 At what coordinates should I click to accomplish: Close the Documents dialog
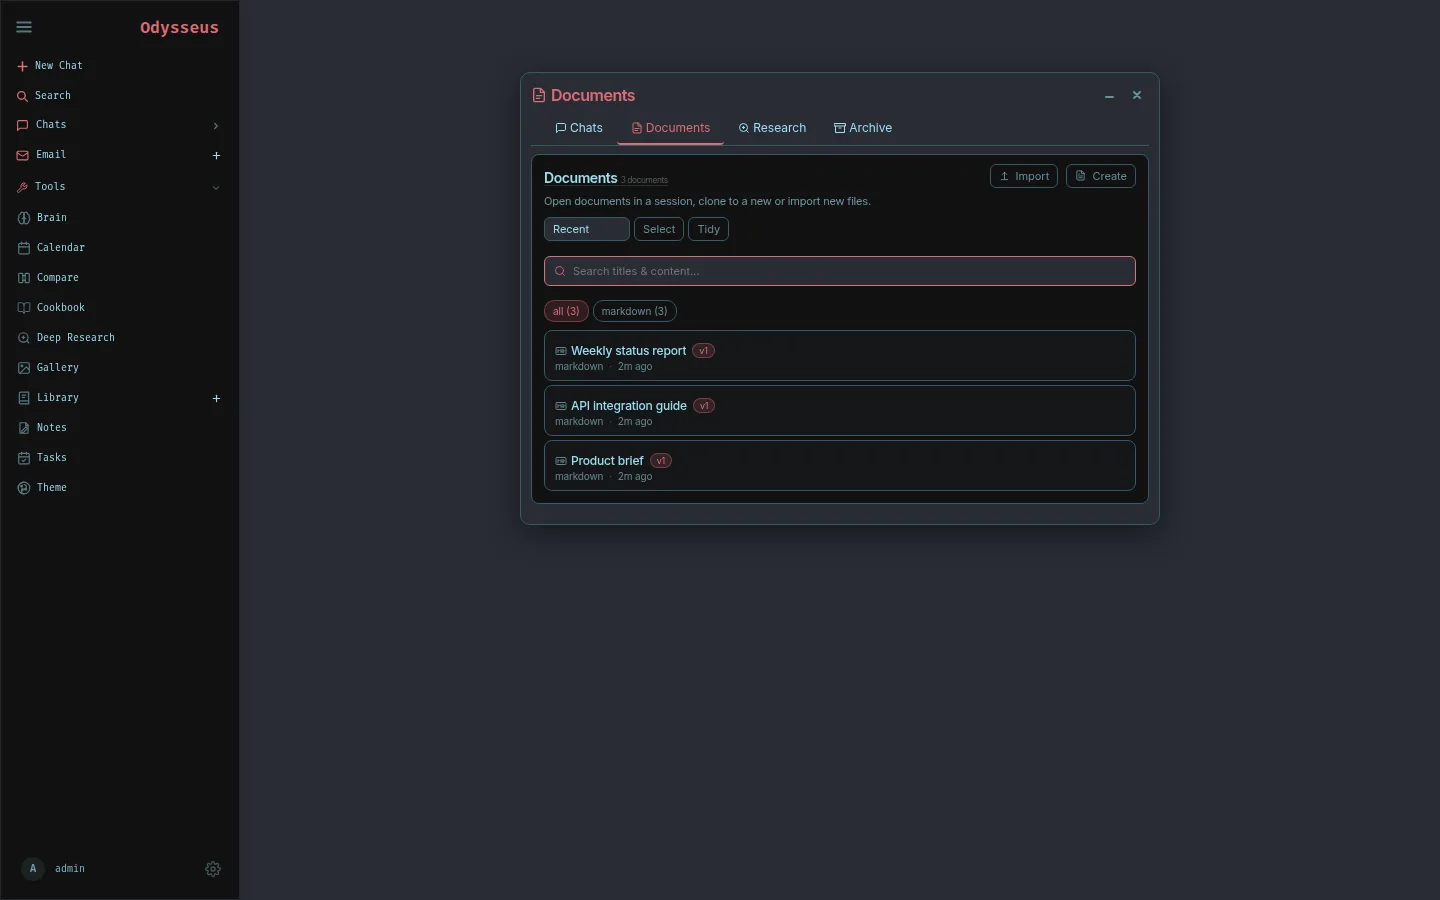pos(1137,96)
